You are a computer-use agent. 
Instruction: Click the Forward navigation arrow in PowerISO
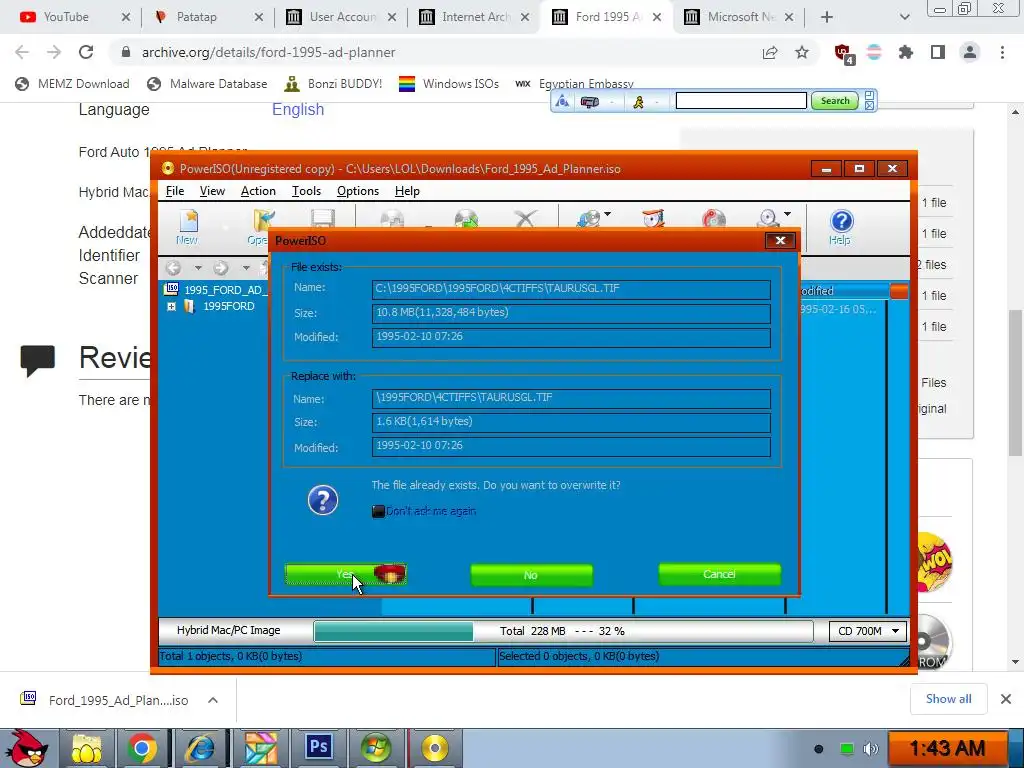coord(221,268)
